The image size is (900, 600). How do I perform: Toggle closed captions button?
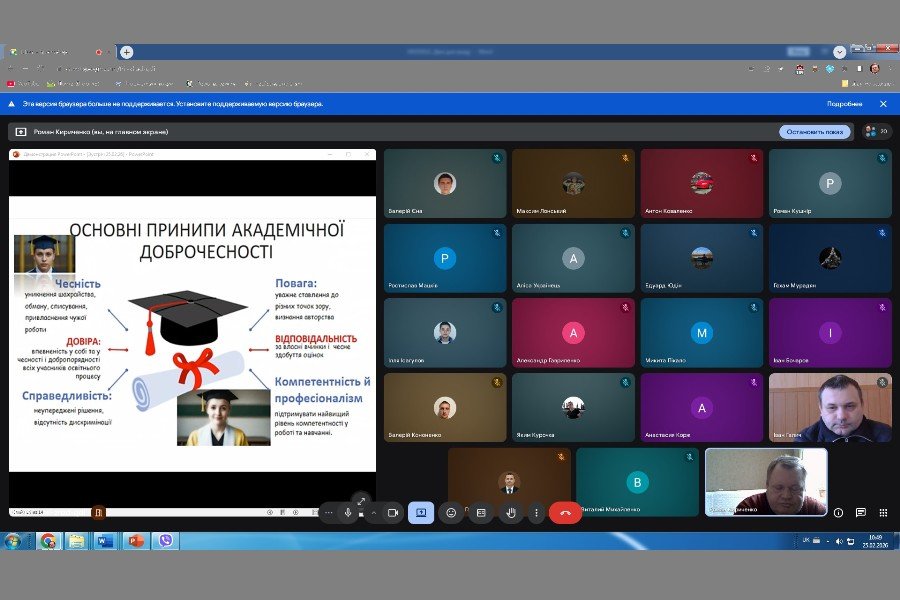481,513
